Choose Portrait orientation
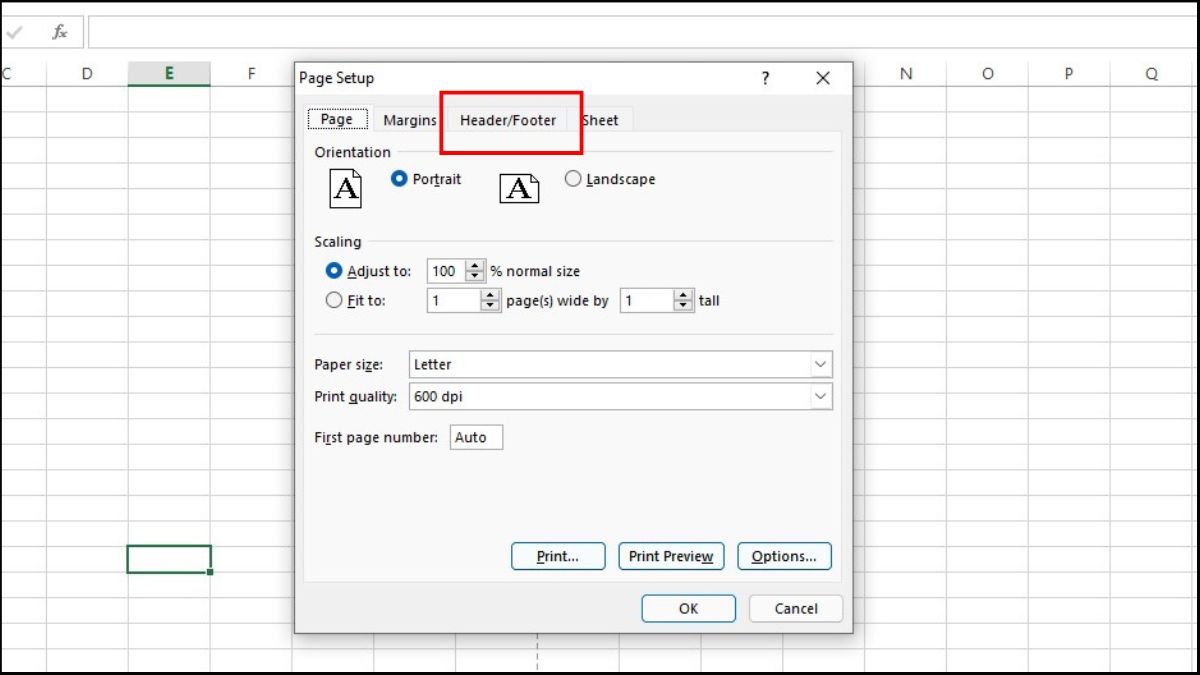The width and height of the screenshot is (1200, 675). 426,179
